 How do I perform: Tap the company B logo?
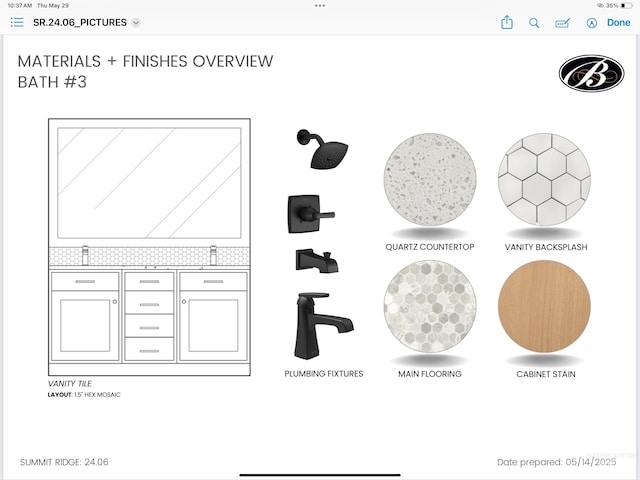591,73
